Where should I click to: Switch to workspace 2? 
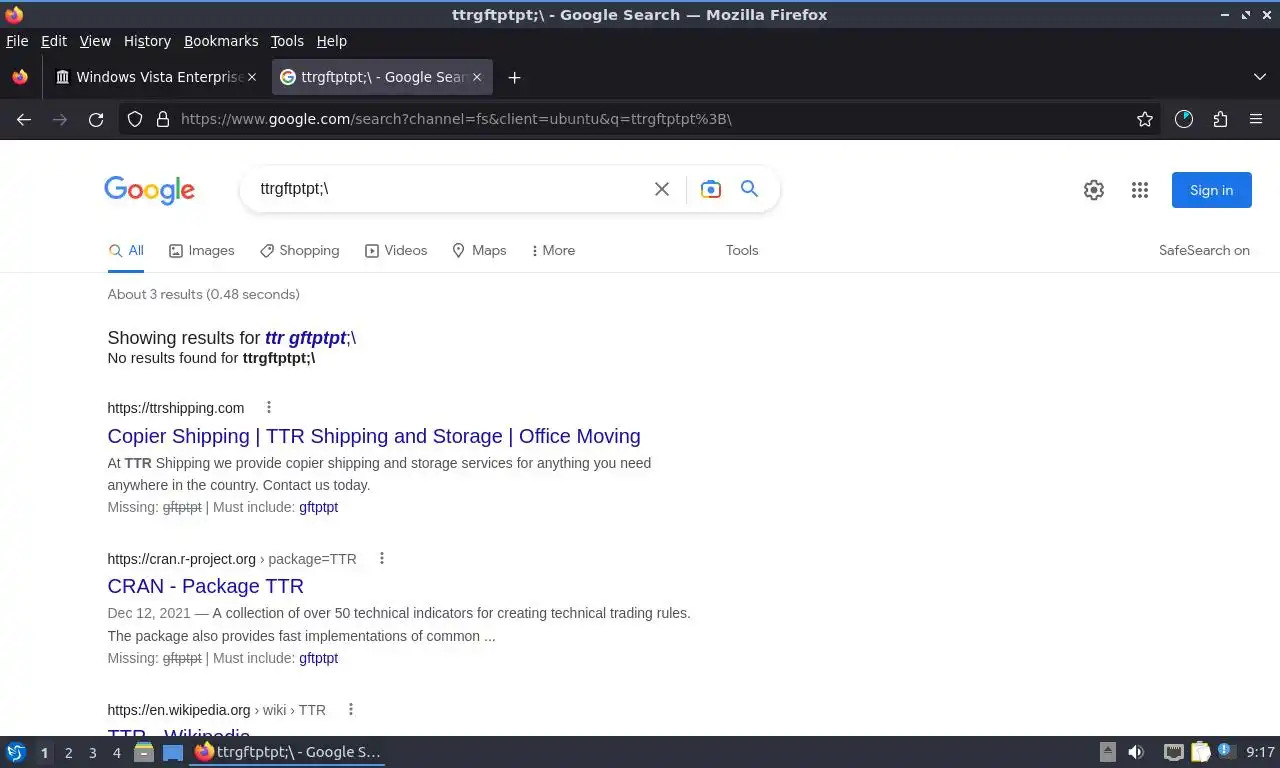[x=68, y=752]
